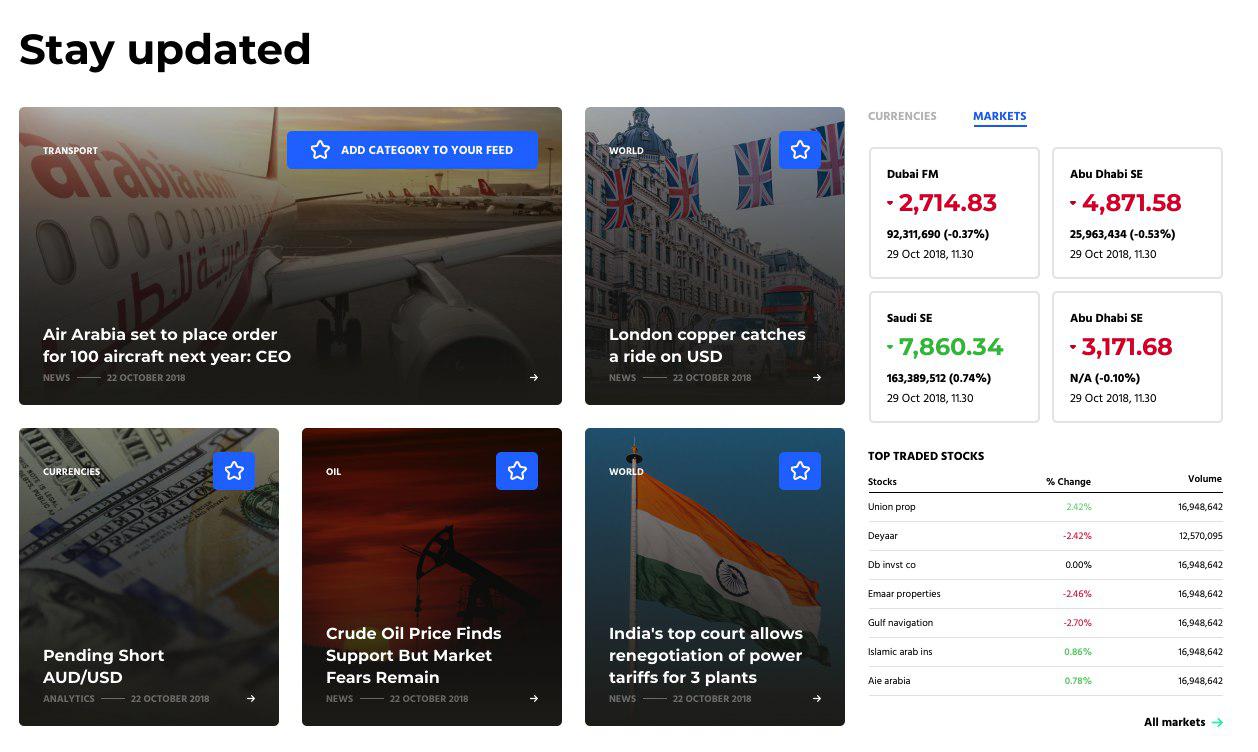Click the Currencies category label on dollar card
The width and height of the screenshot is (1258, 752).
click(71, 472)
